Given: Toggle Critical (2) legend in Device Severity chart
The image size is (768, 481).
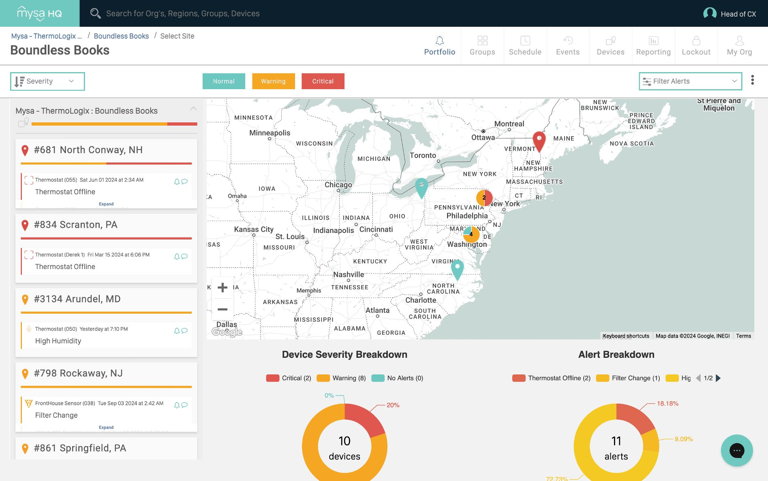Looking at the screenshot, I should pyautogui.click(x=288, y=378).
